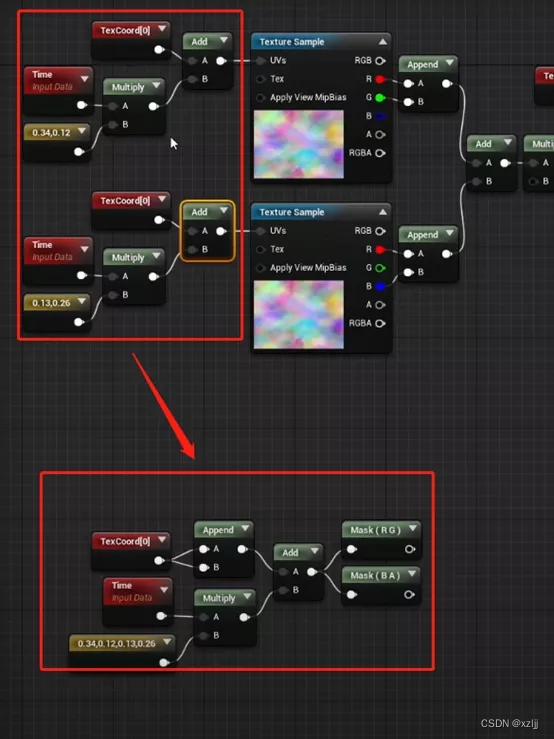Click the top Texture Sample red R pin
The width and height of the screenshot is (554, 739).
380,79
